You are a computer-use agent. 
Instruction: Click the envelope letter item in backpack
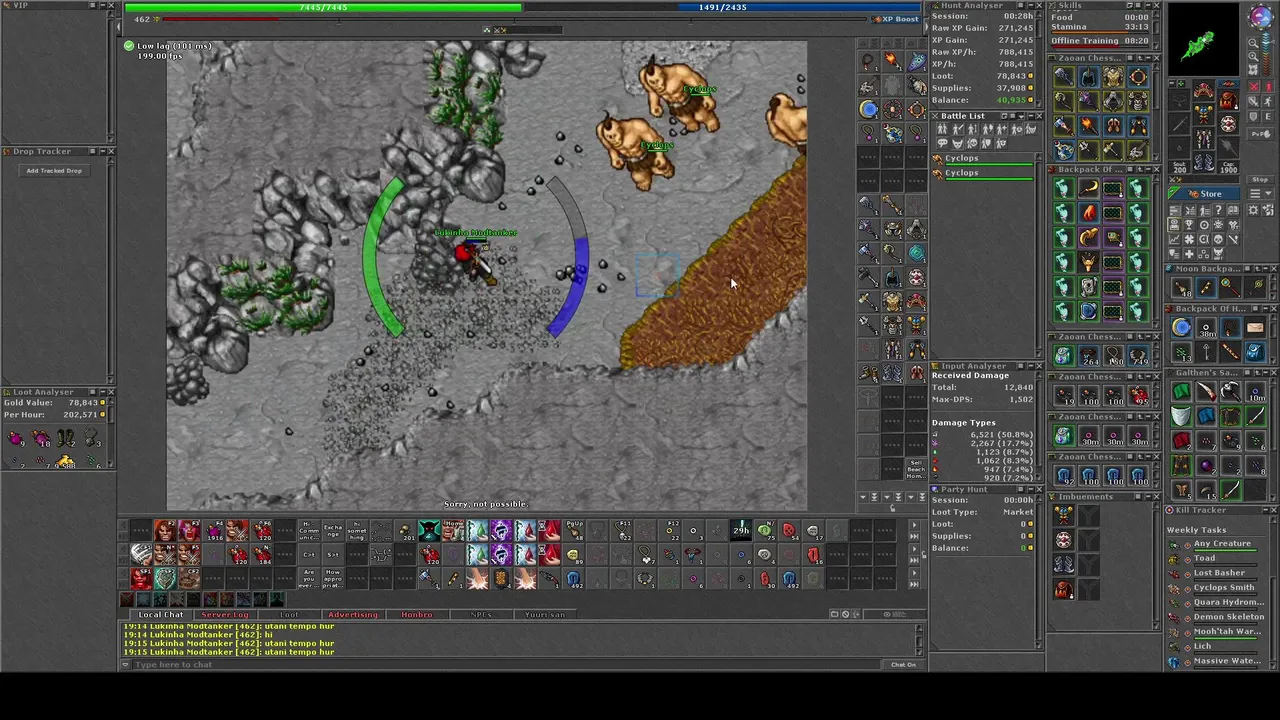(x=1255, y=327)
